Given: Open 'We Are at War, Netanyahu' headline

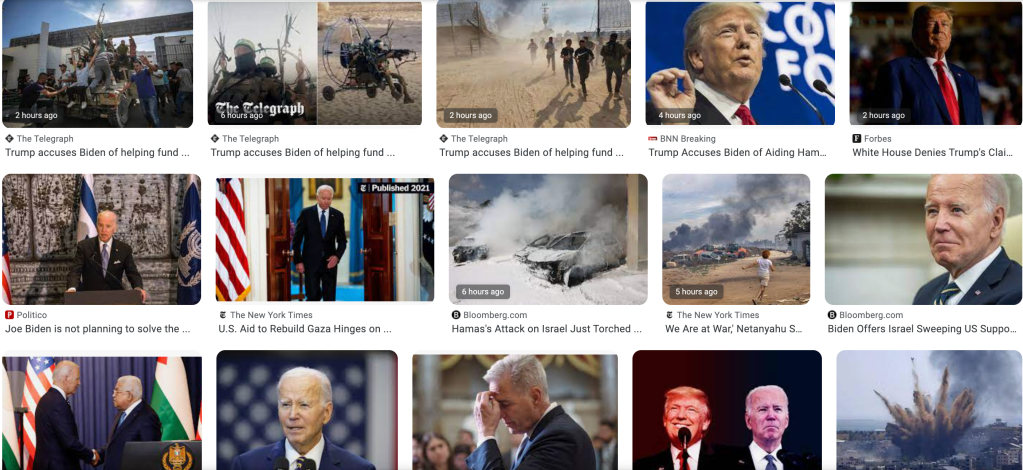Looking at the screenshot, I should coord(734,329).
